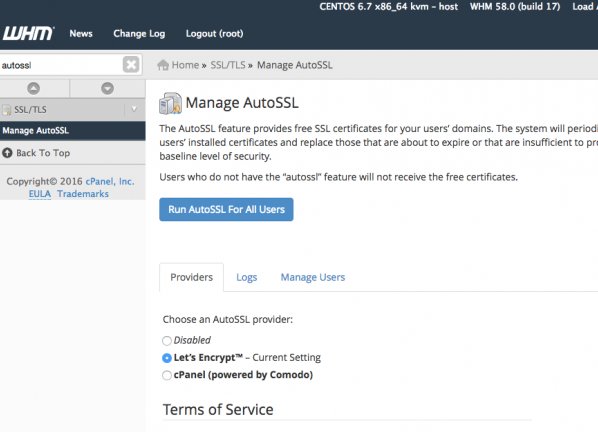Click the sidebar down arrow icon
This screenshot has width=598, height=432.
108,88
